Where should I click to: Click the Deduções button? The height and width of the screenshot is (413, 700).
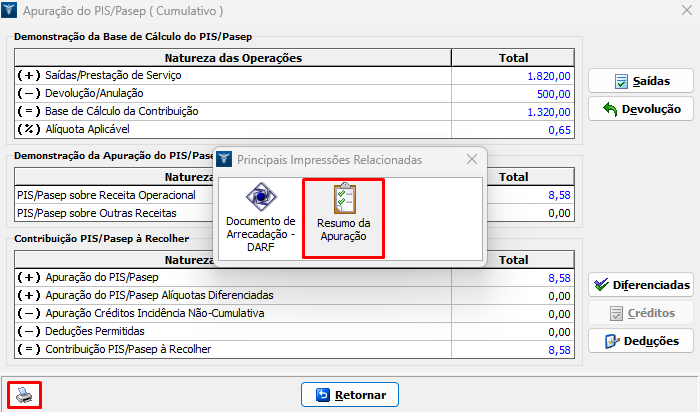641,341
